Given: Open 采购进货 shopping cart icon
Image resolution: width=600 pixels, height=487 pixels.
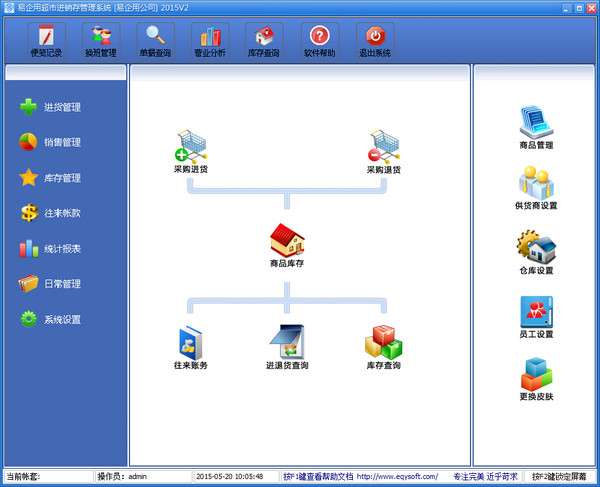Looking at the screenshot, I should pyautogui.click(x=191, y=151).
